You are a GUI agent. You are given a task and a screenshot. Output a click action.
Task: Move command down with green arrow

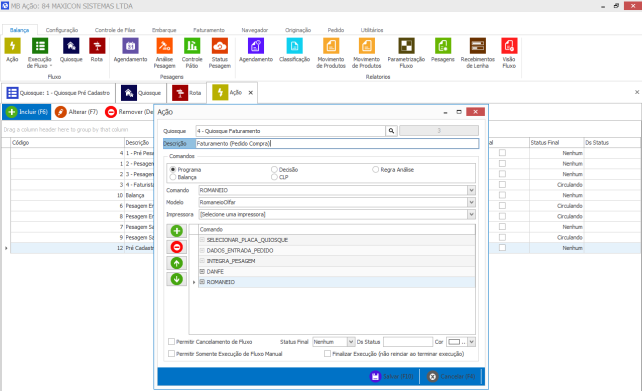click(x=177, y=279)
